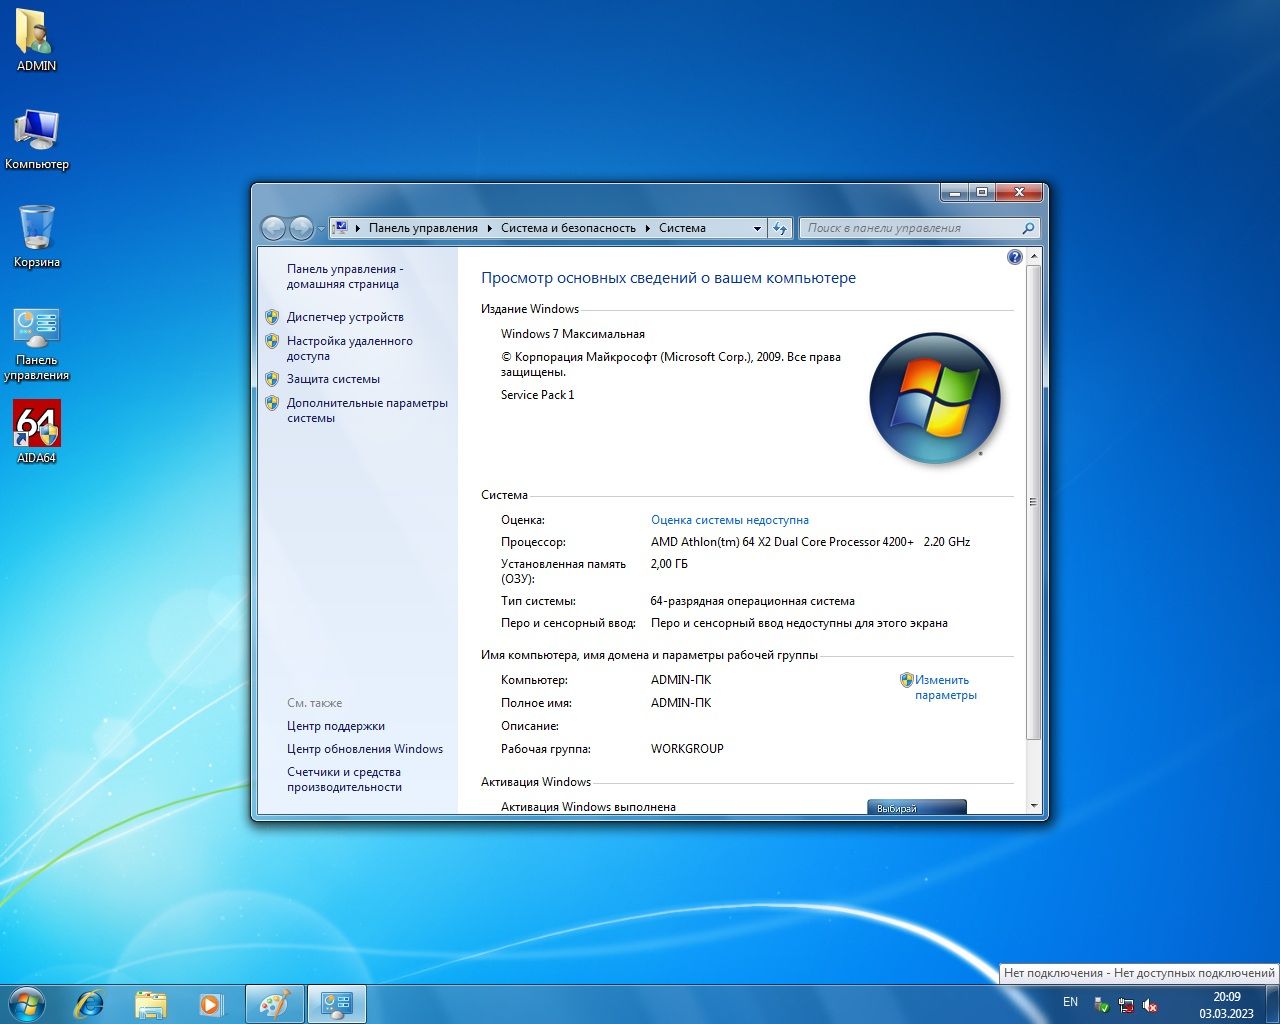The width and height of the screenshot is (1280, 1024).
Task: Go to Система и безопасность breadcrumb
Action: (568, 228)
